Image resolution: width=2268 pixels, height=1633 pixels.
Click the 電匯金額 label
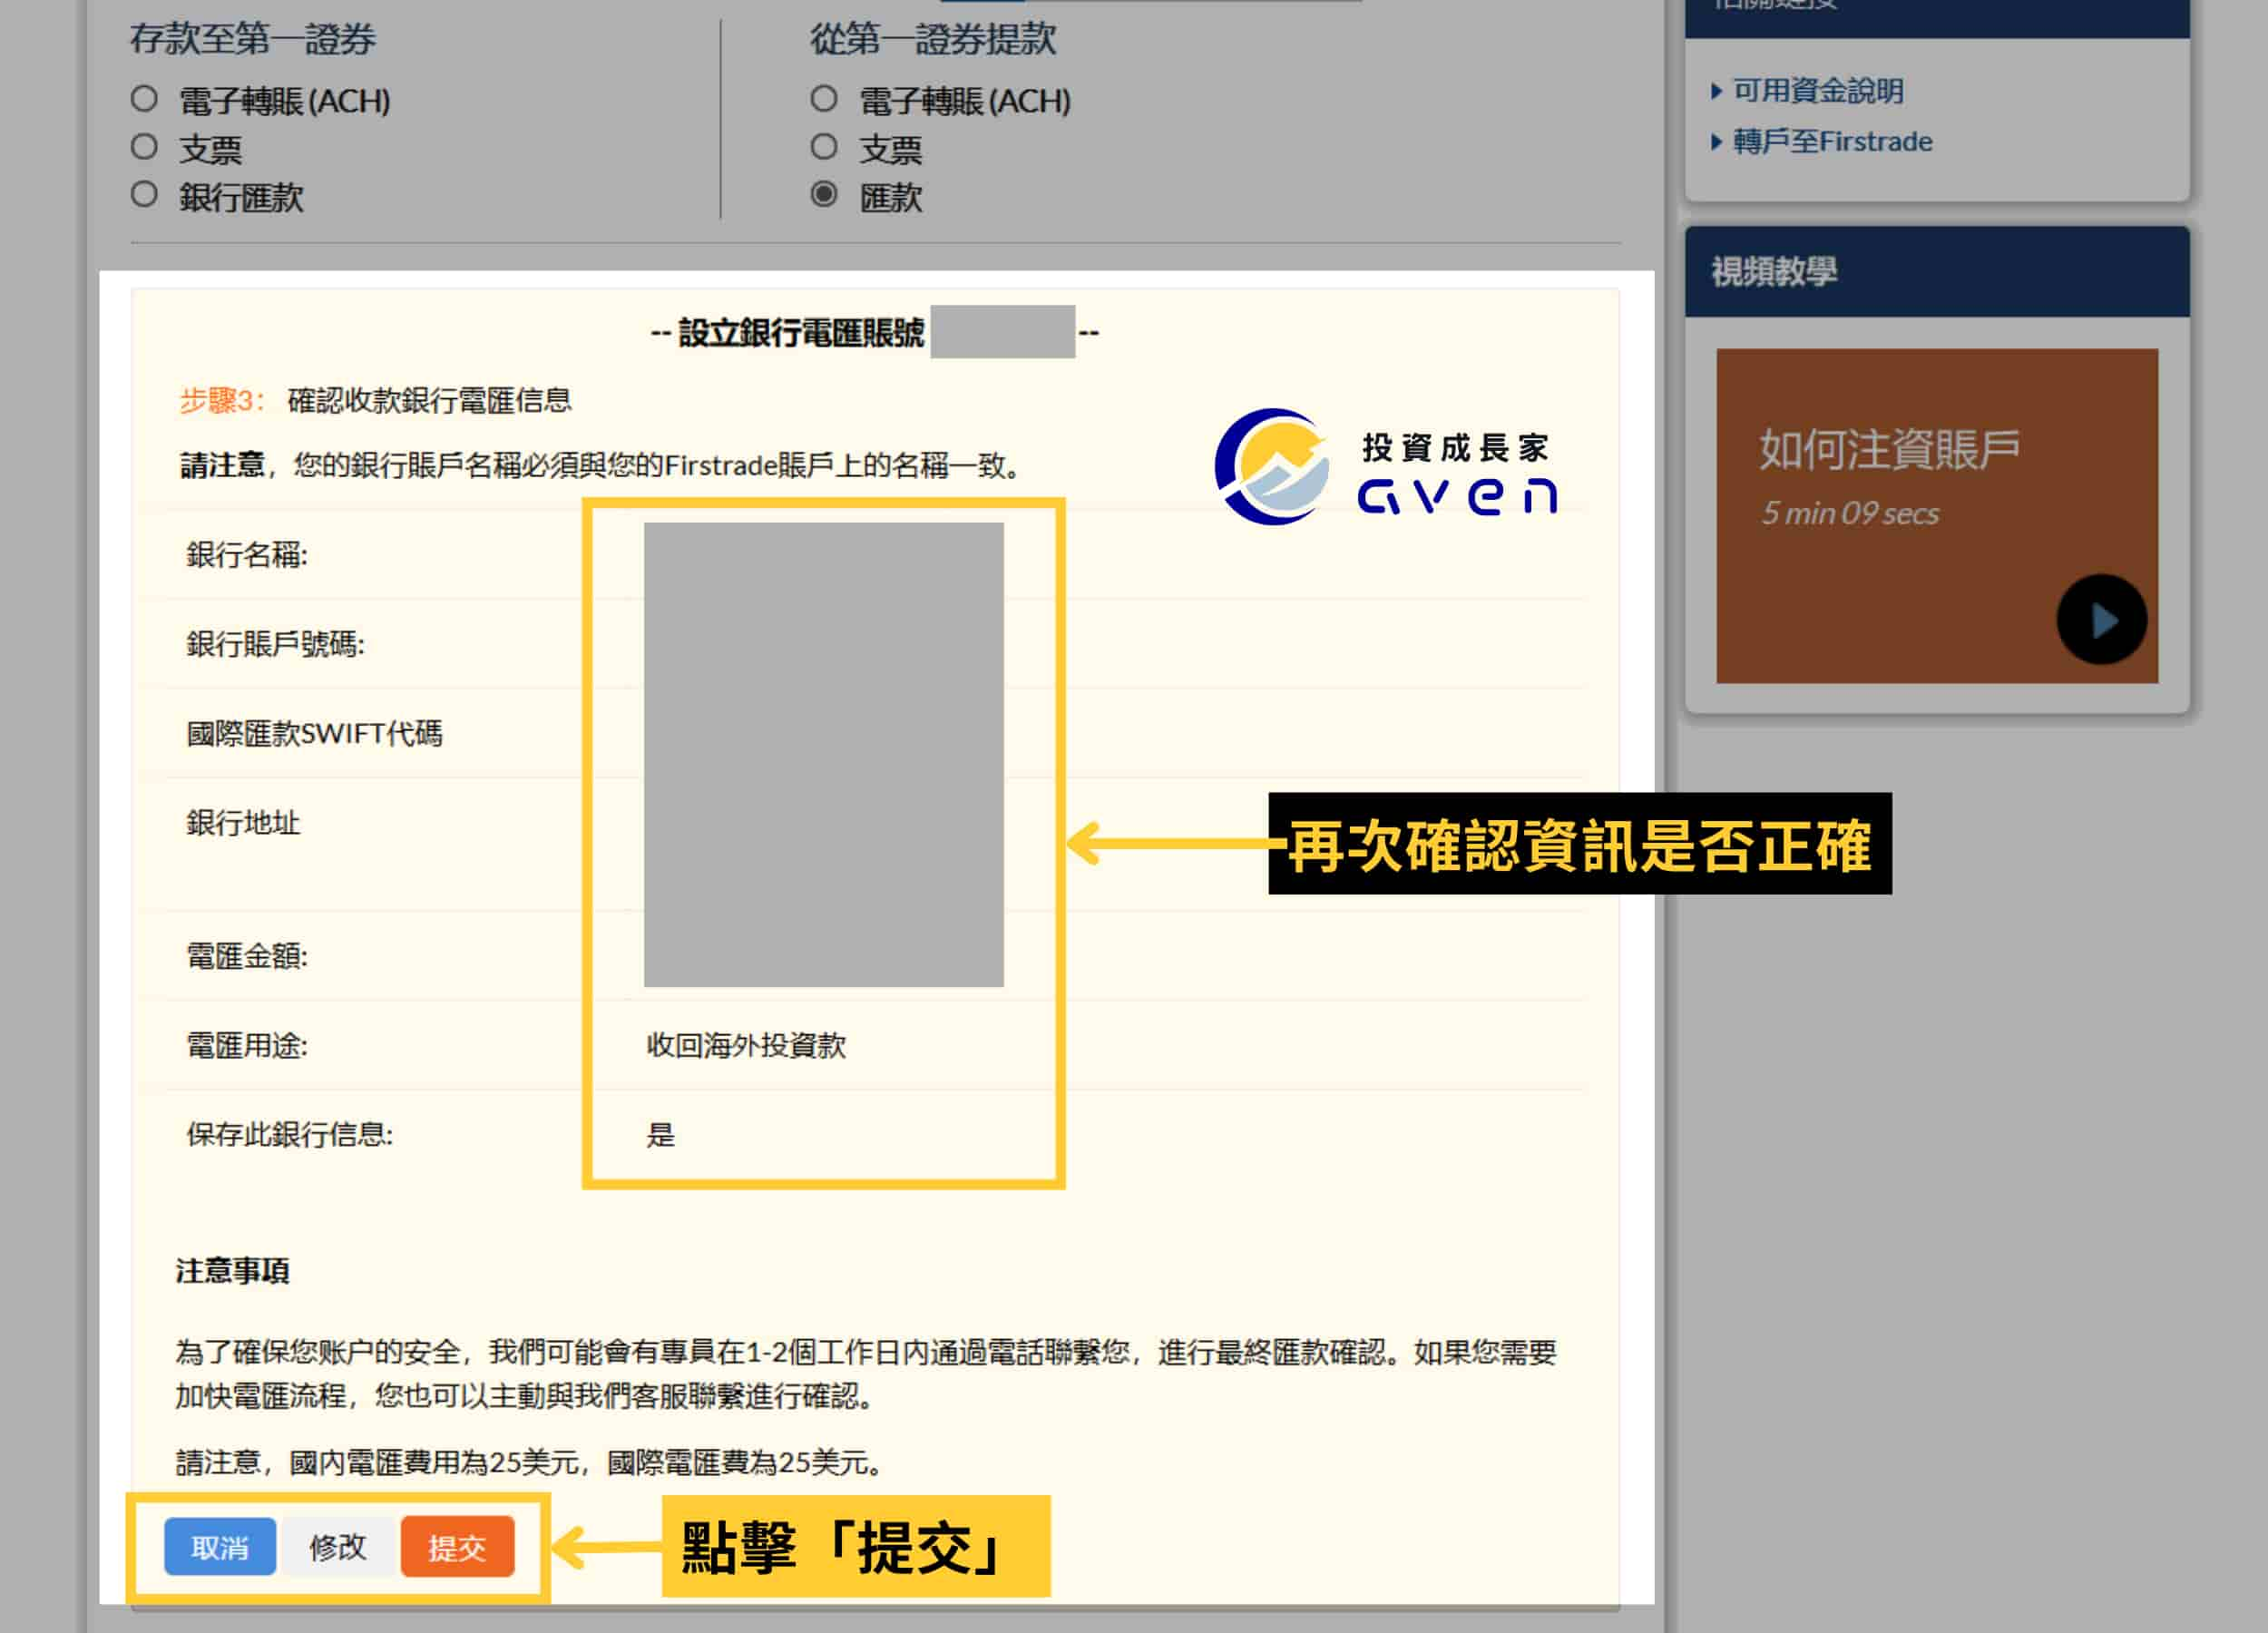pos(246,957)
